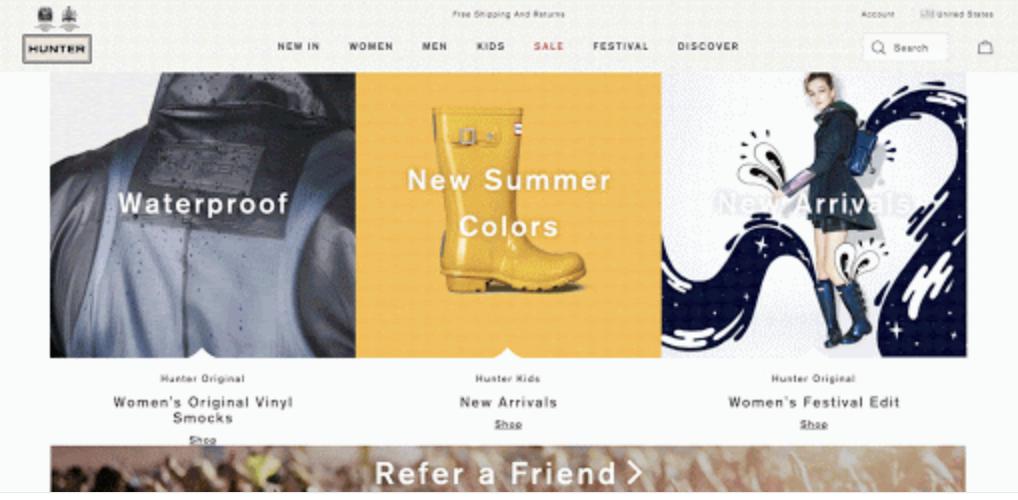Open the Account link
The width and height of the screenshot is (1018, 500).
point(878,14)
